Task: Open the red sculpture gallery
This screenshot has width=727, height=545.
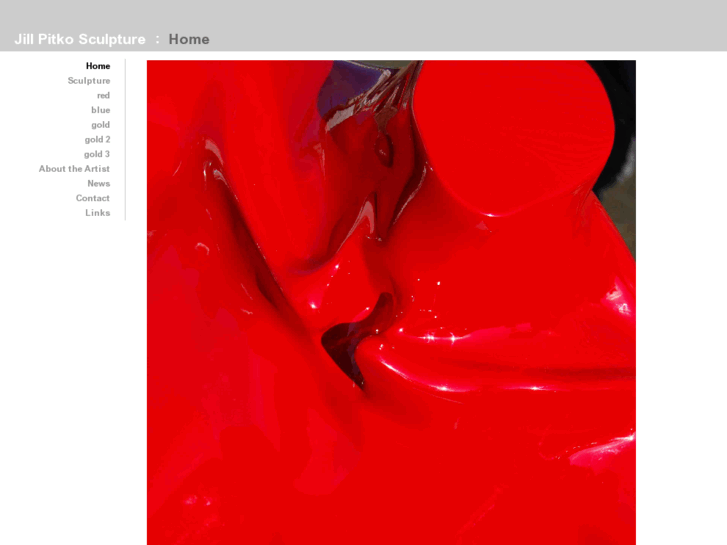Action: pos(103,96)
